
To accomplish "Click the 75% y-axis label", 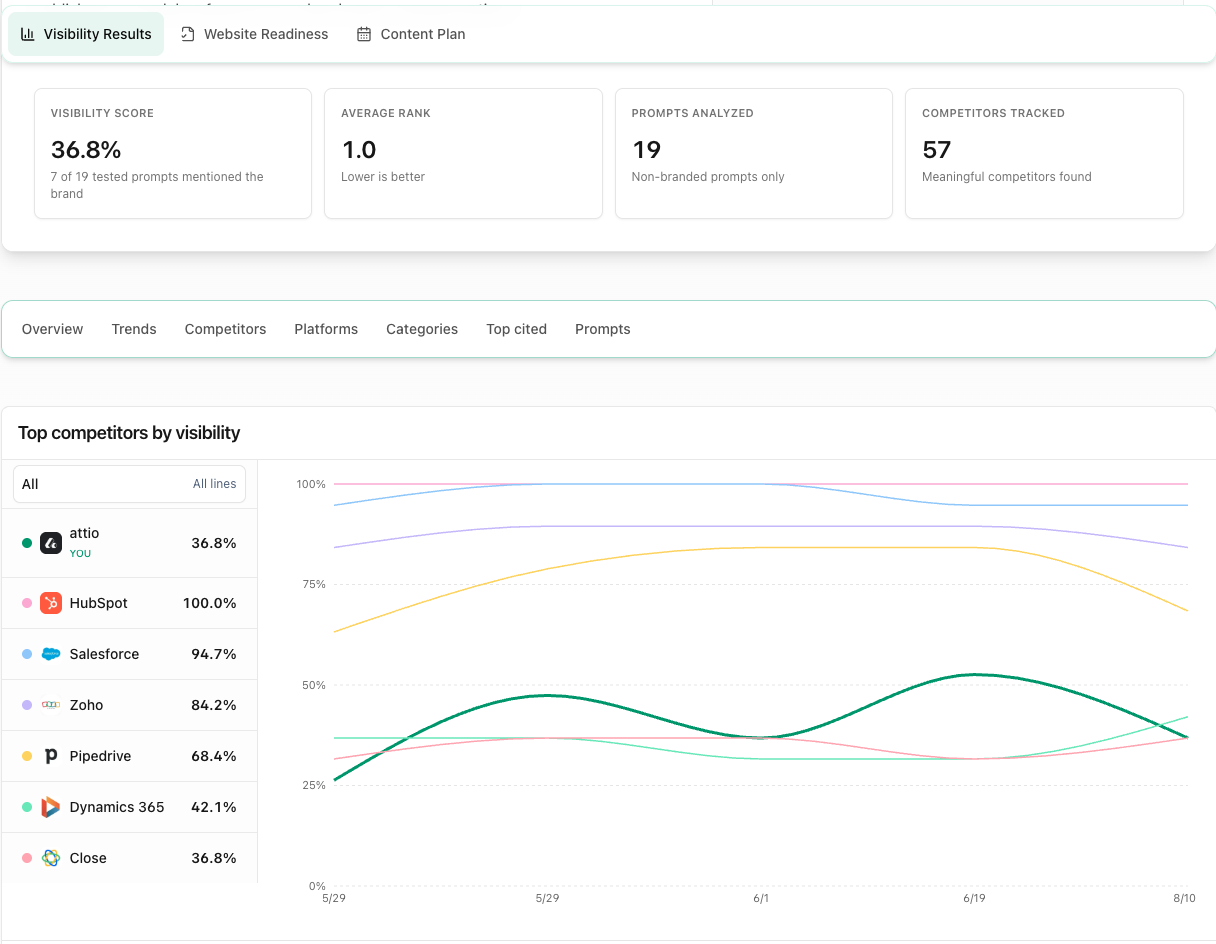I will (x=314, y=584).
